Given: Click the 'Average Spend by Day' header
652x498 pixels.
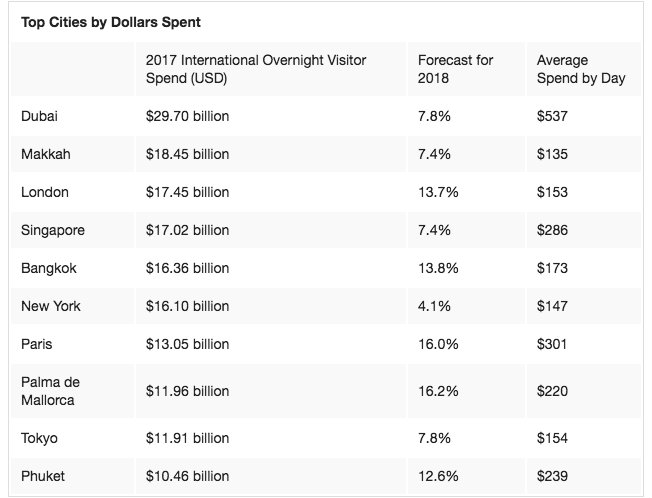Looking at the screenshot, I should (x=581, y=70).
